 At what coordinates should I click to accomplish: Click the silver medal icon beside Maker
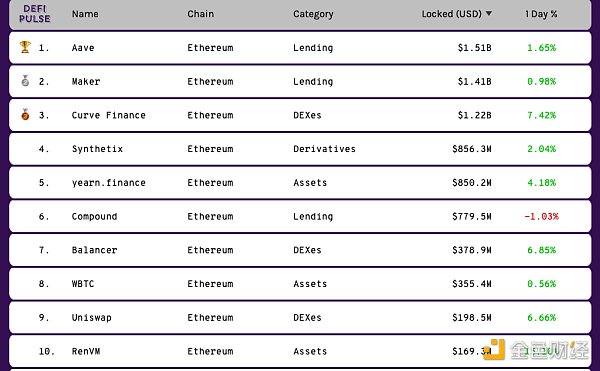(25, 81)
